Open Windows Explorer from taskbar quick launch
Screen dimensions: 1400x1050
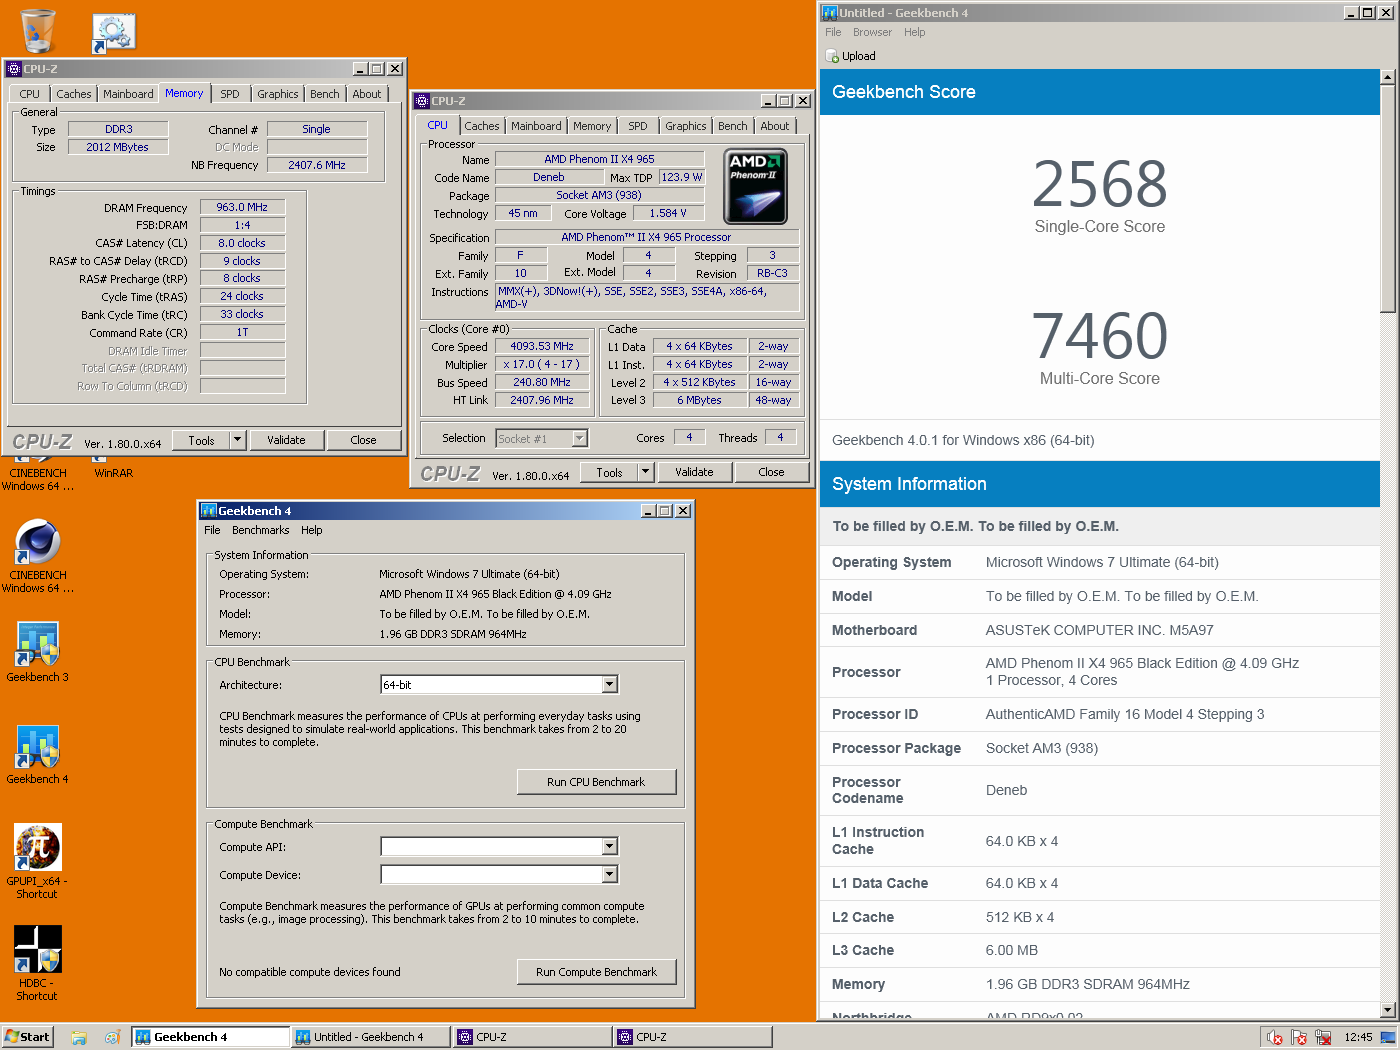click(79, 1038)
